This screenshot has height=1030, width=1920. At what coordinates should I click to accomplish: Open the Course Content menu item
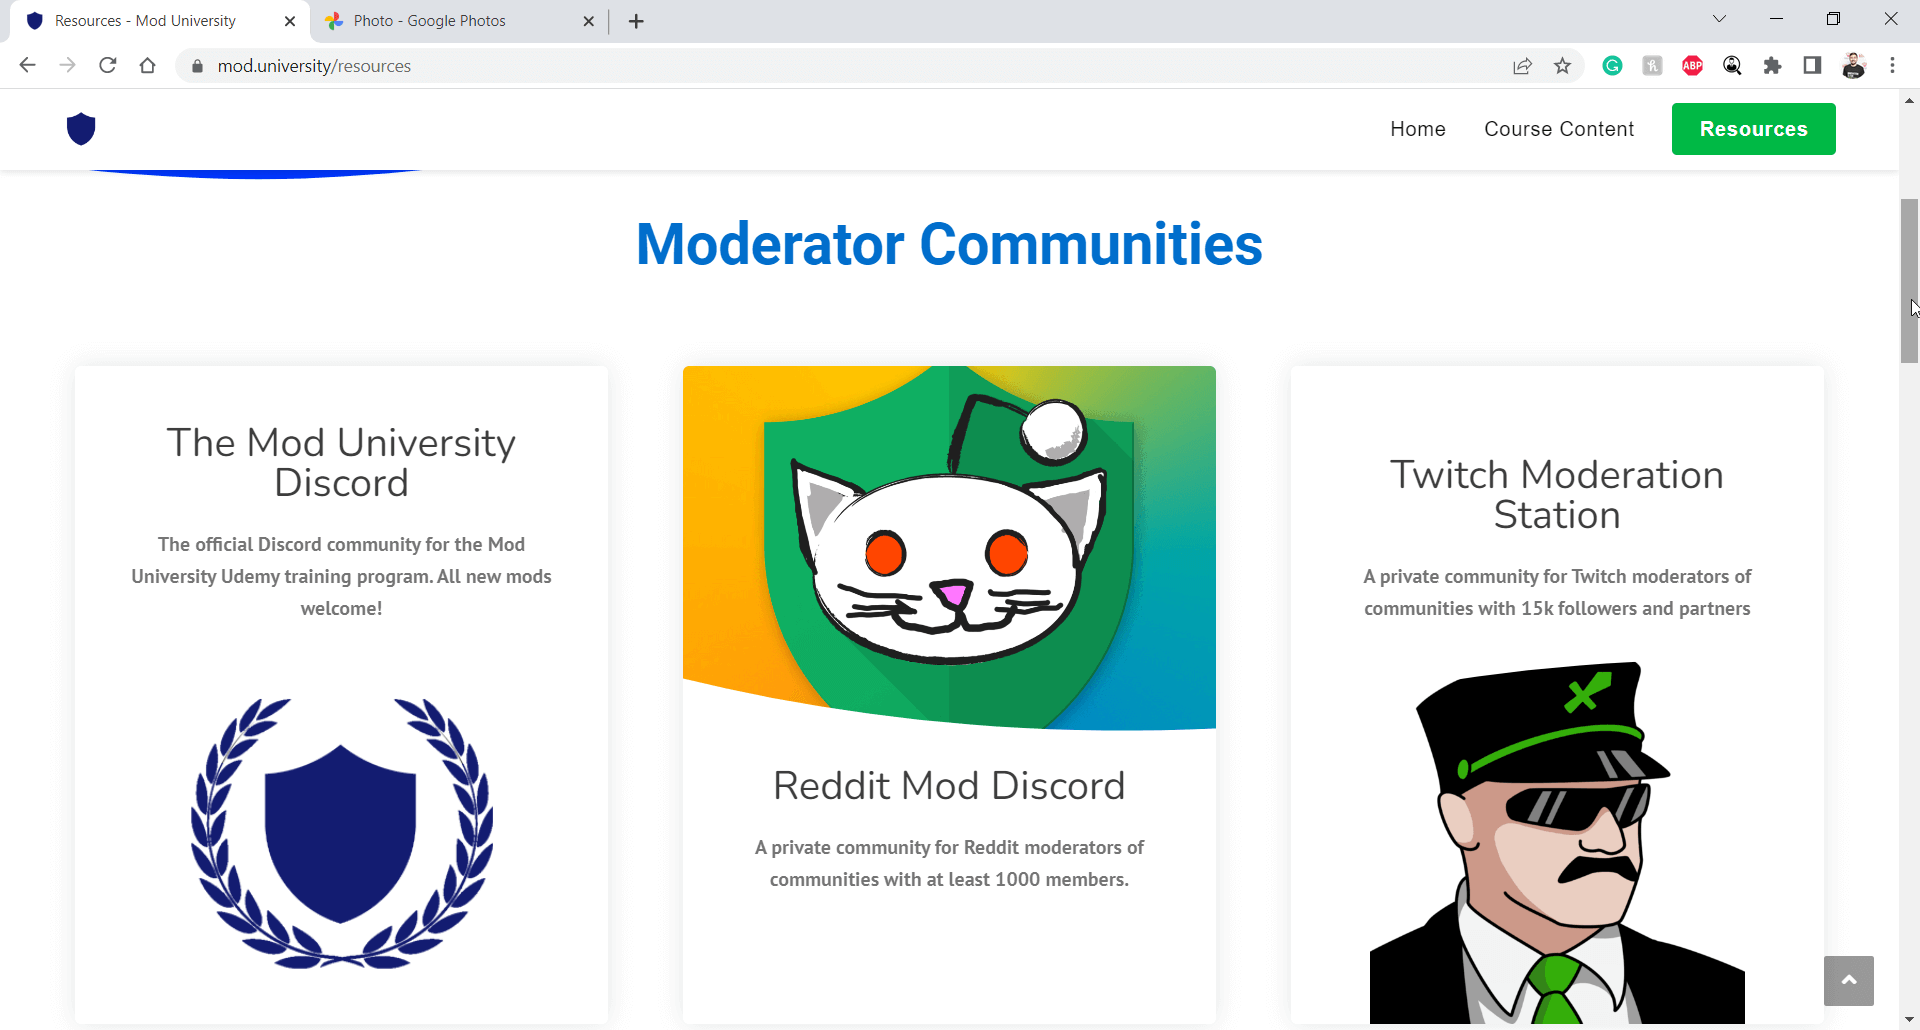coord(1559,129)
